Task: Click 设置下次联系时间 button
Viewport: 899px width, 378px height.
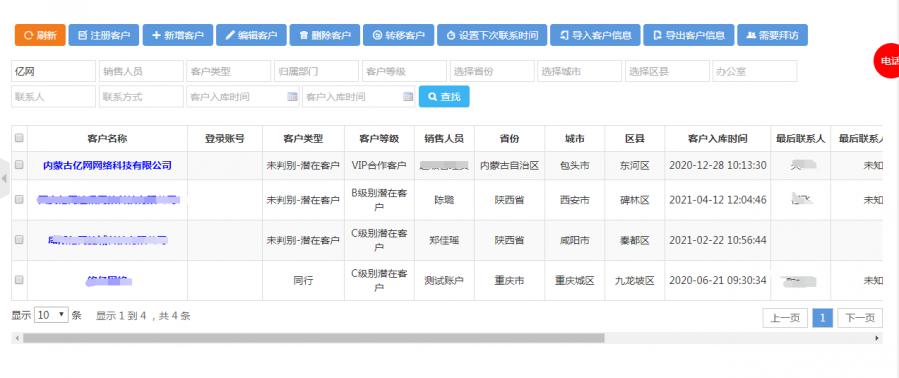Action: pos(492,35)
